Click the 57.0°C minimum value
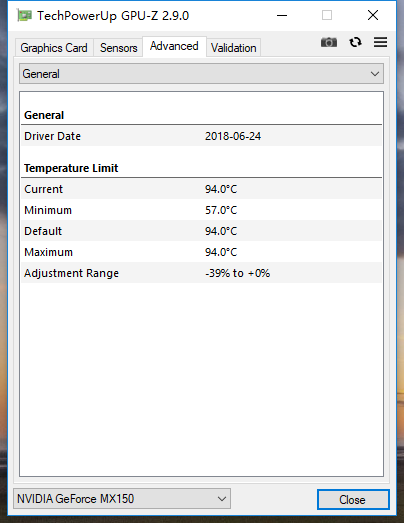Viewport: 404px width, 523px height. pyautogui.click(x=221, y=210)
